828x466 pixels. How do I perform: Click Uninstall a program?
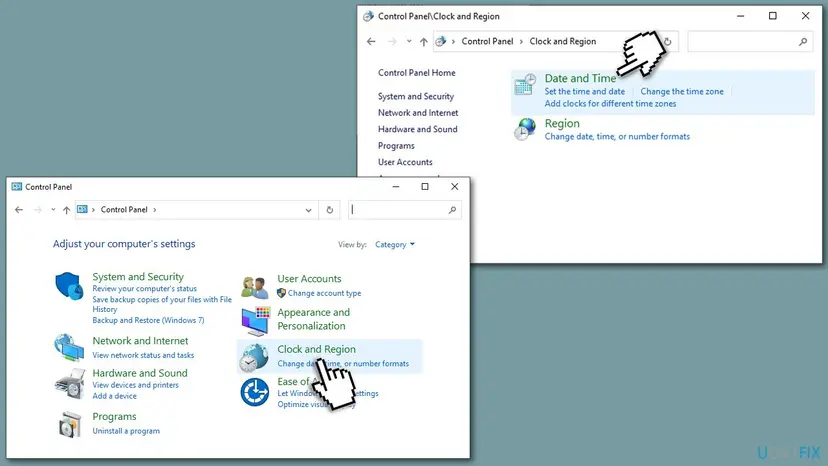point(126,431)
